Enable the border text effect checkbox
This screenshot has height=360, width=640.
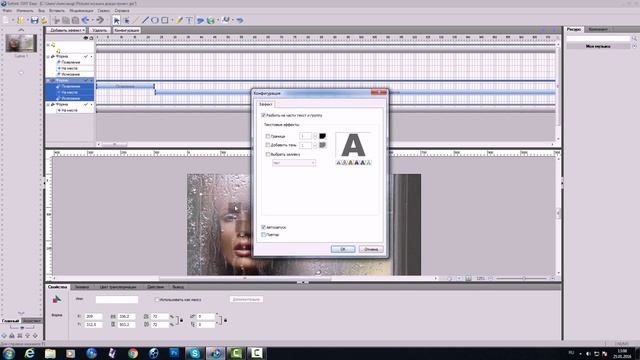pos(268,136)
